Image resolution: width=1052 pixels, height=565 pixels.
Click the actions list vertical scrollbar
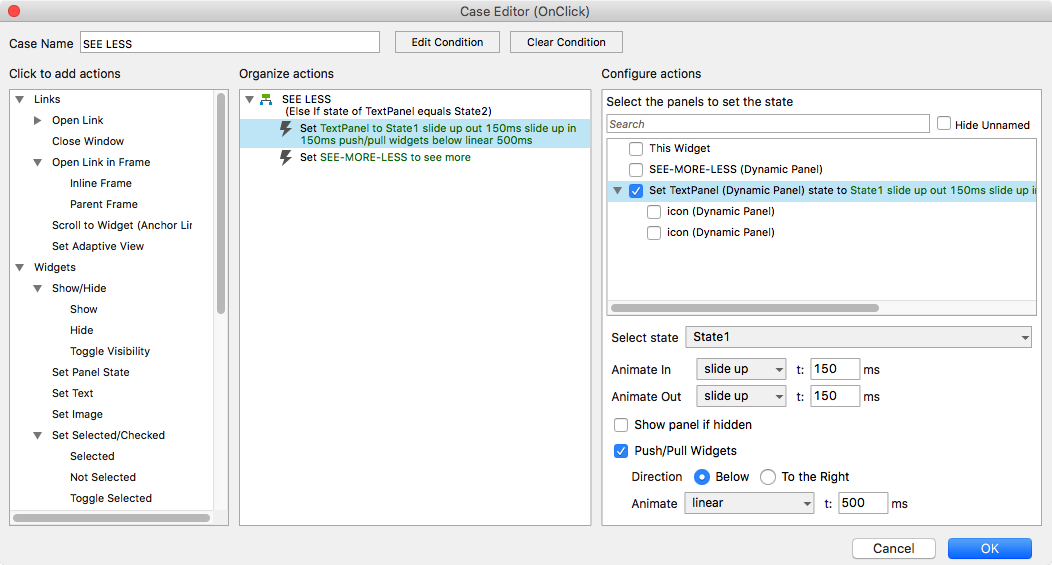(221, 200)
